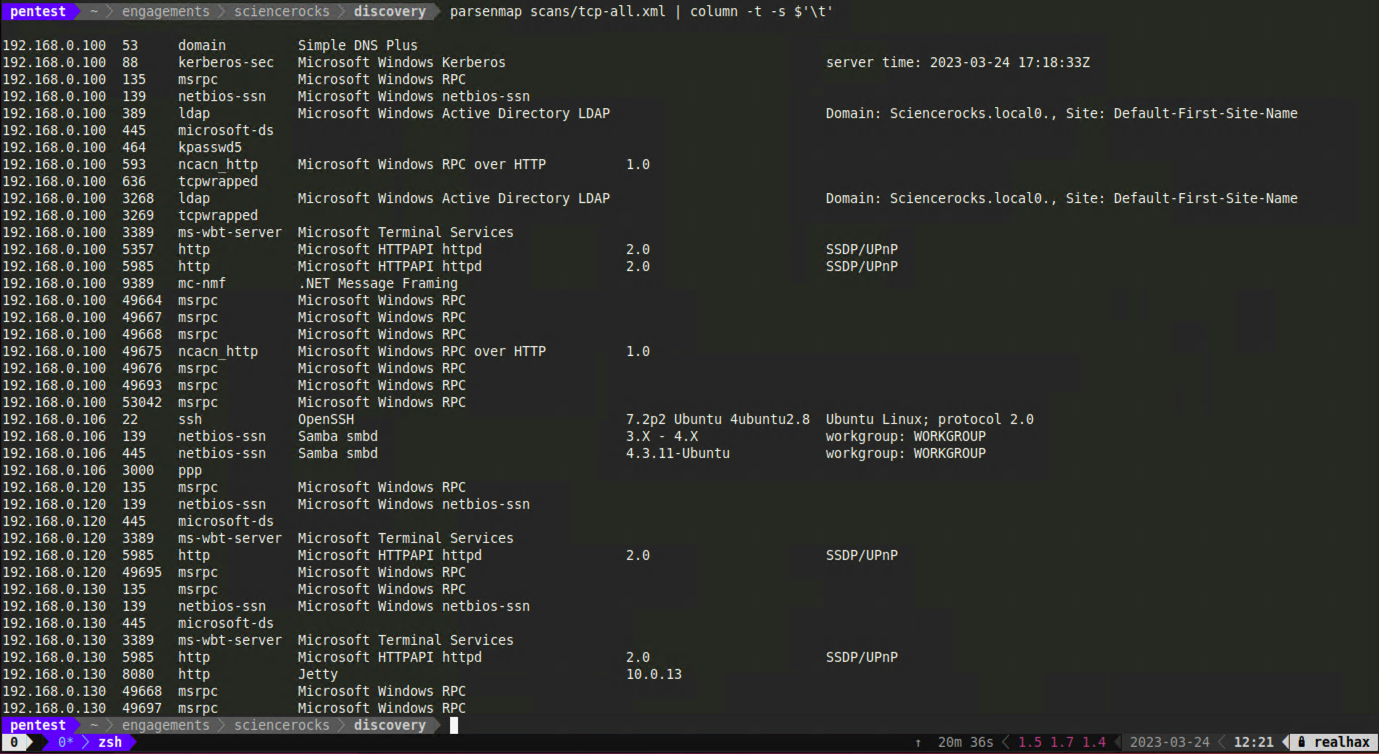The image size is (1379, 754).
Task: Click the Jetty service on port 8080
Action: pos(317,674)
